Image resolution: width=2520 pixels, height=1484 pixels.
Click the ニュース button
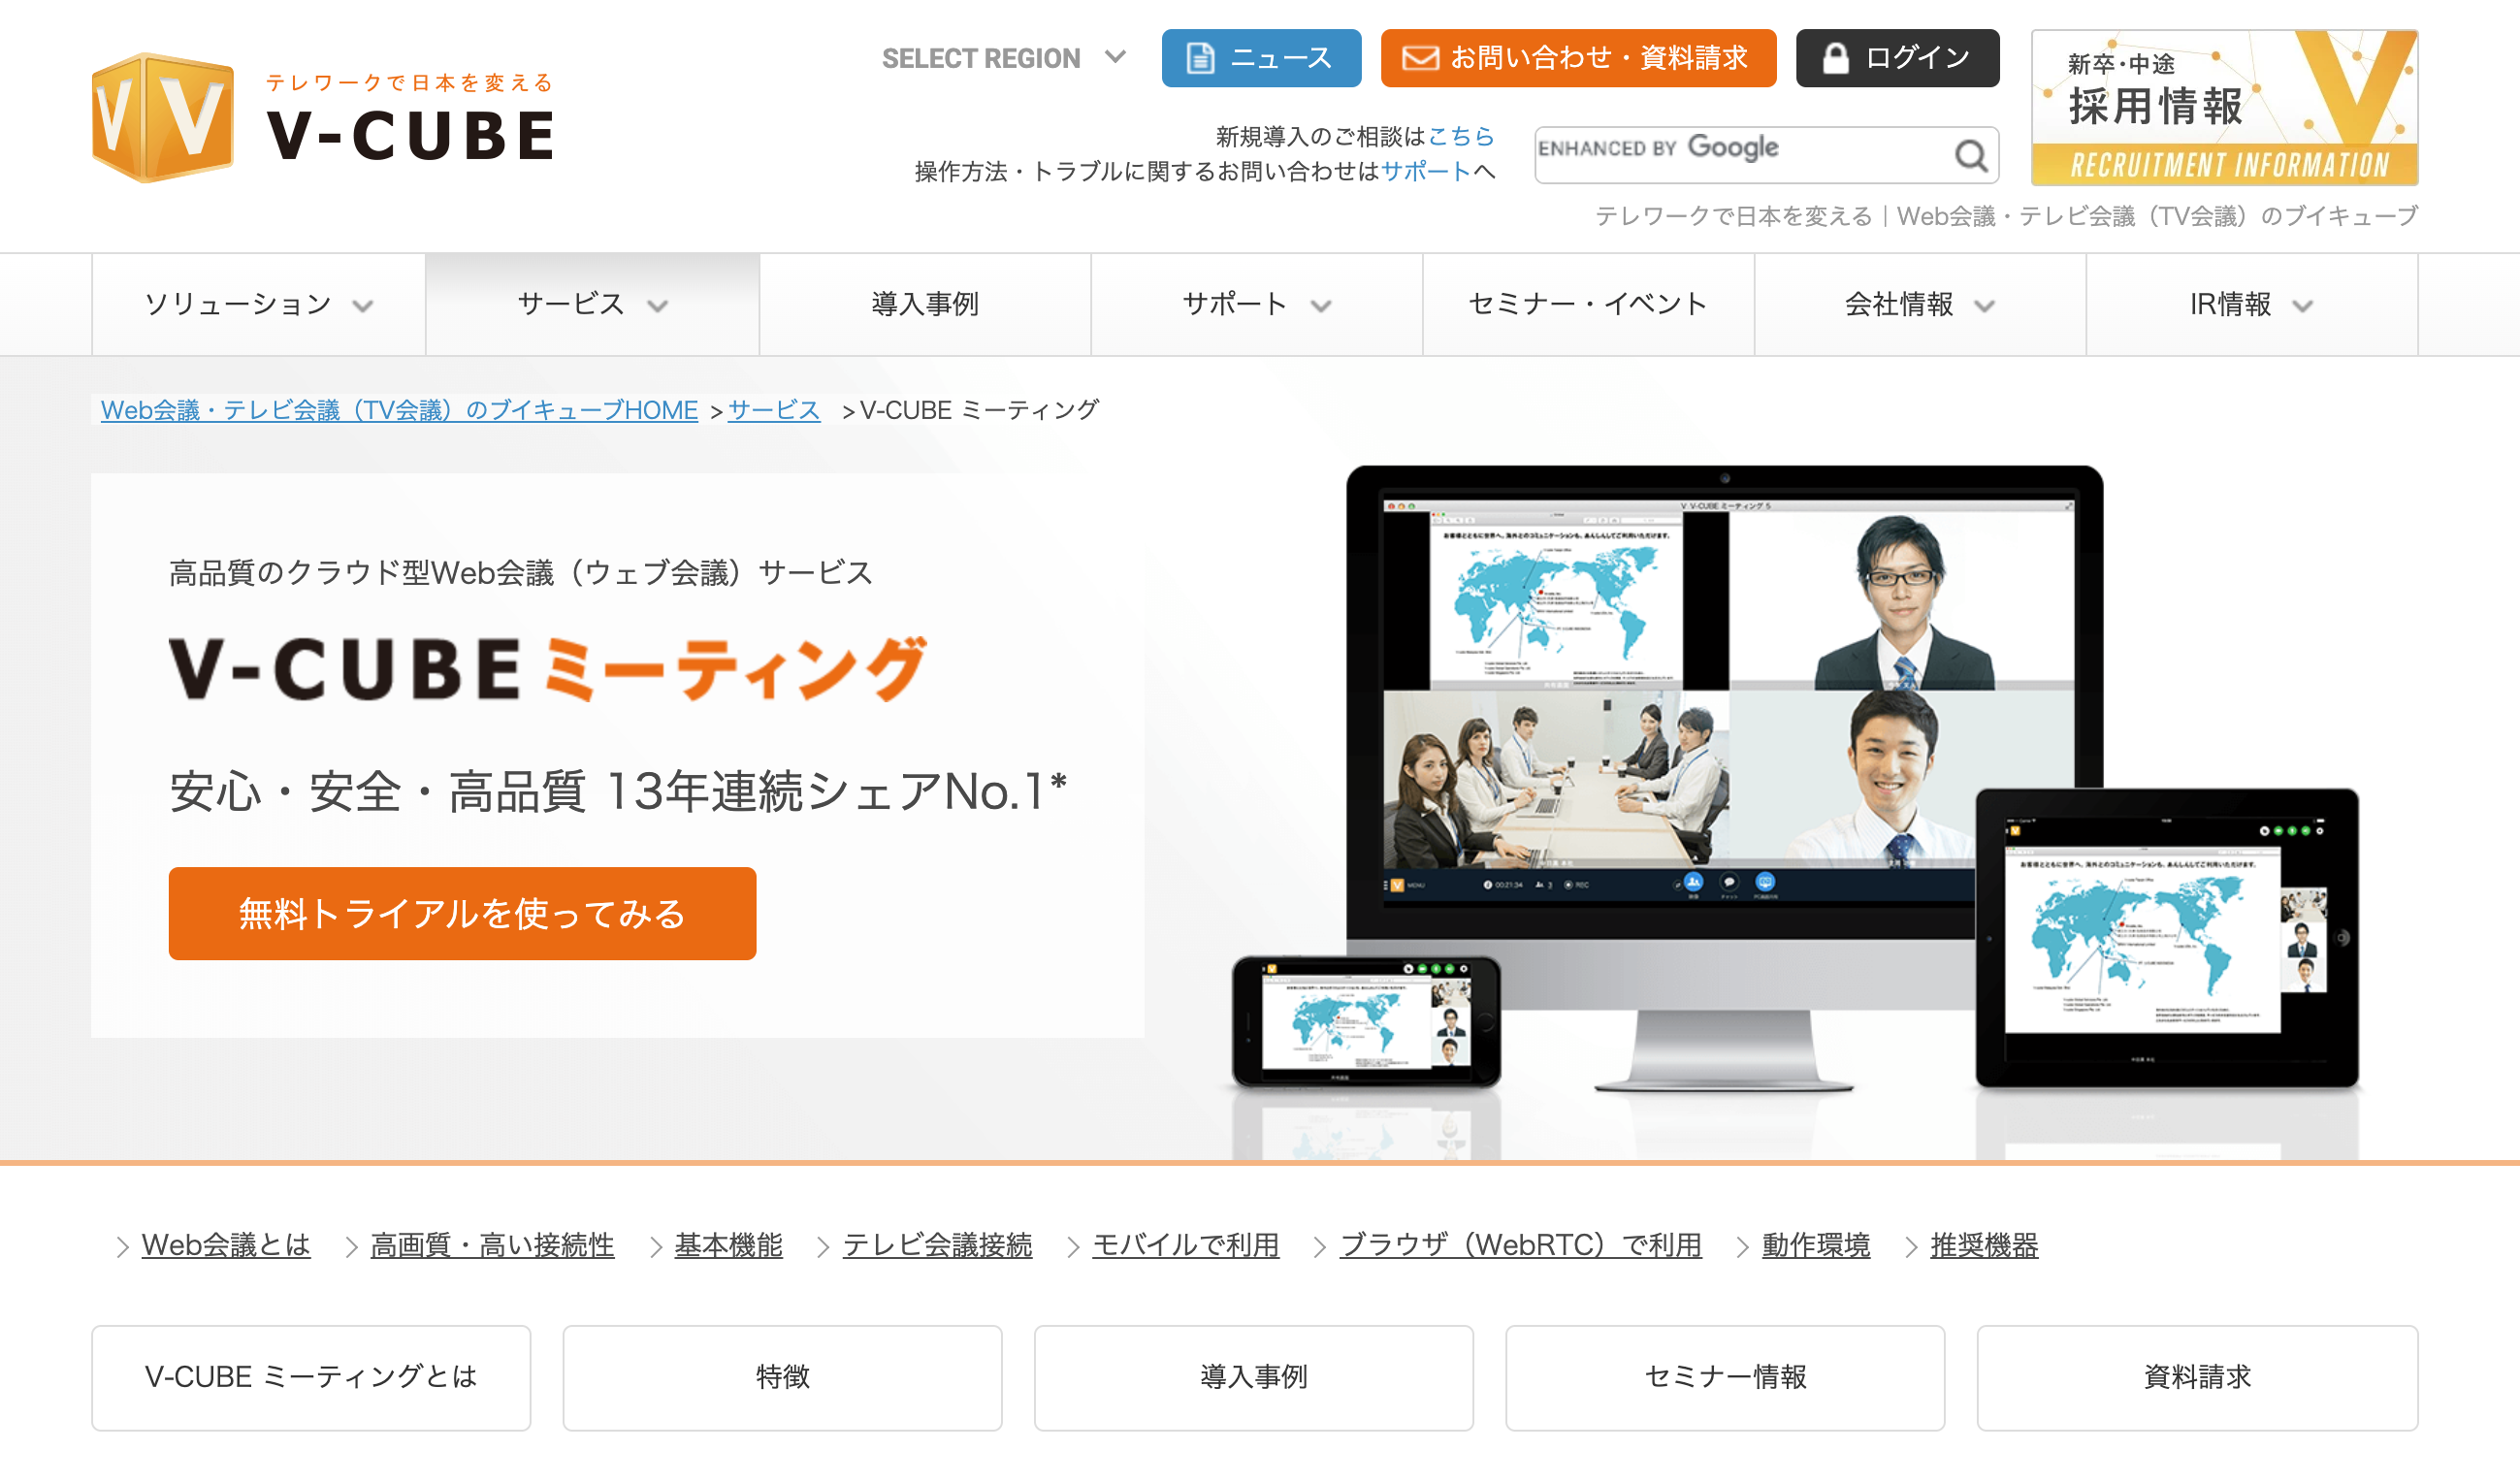pyautogui.click(x=1261, y=58)
